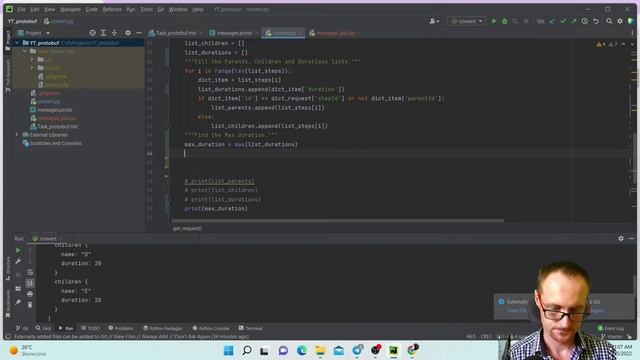Hide the Project panel with minus icon
The width and height of the screenshot is (640, 360).
pos(139,33)
